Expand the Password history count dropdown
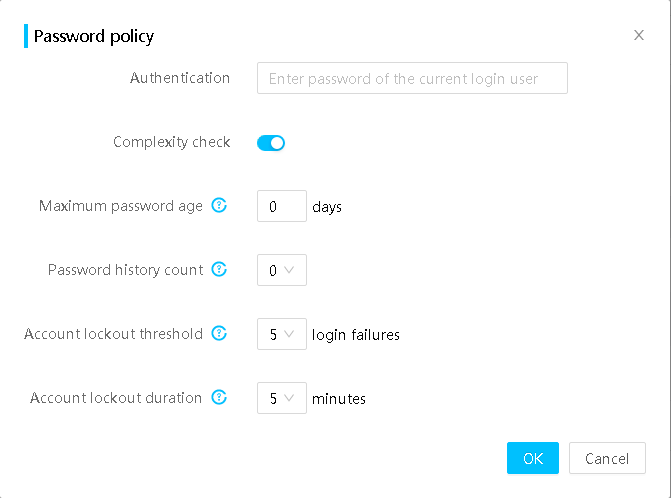The height and width of the screenshot is (498, 671). click(x=282, y=270)
